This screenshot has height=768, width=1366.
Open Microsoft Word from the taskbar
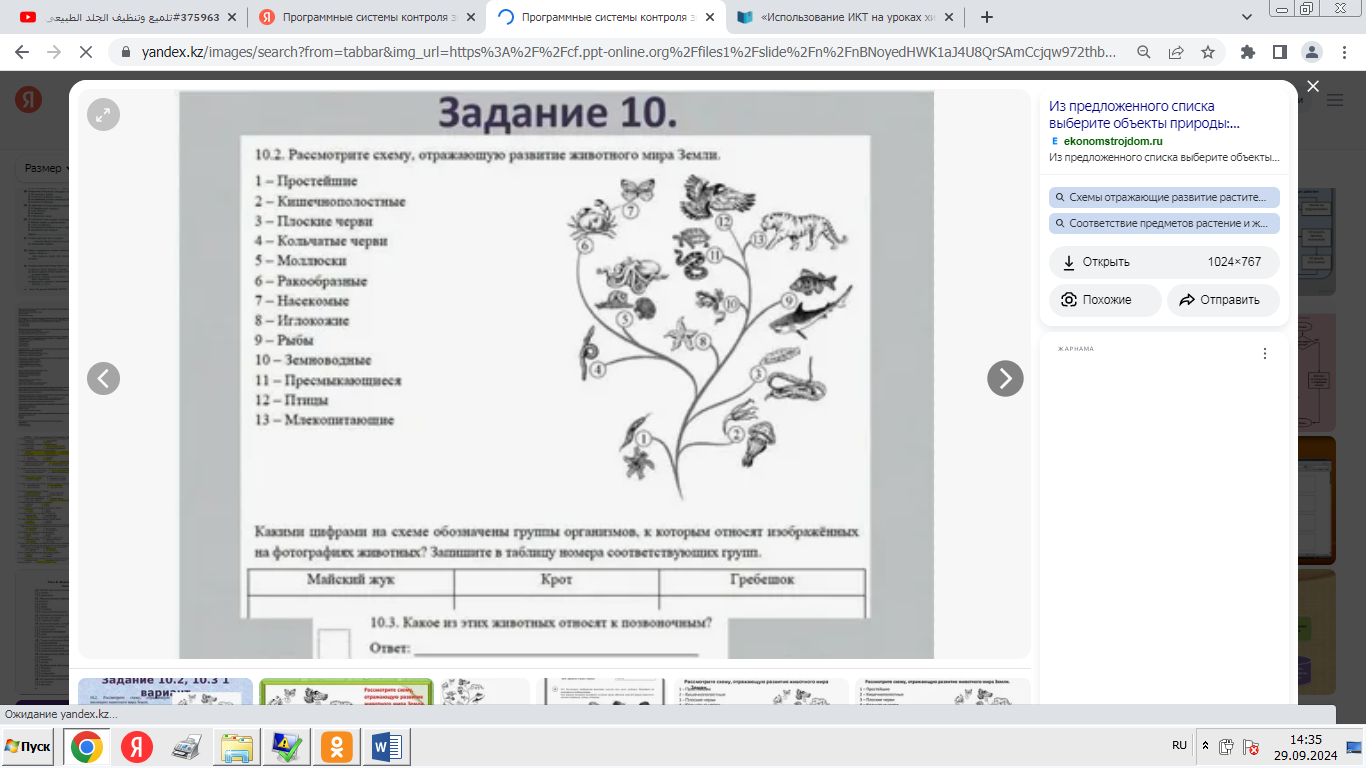(386, 747)
